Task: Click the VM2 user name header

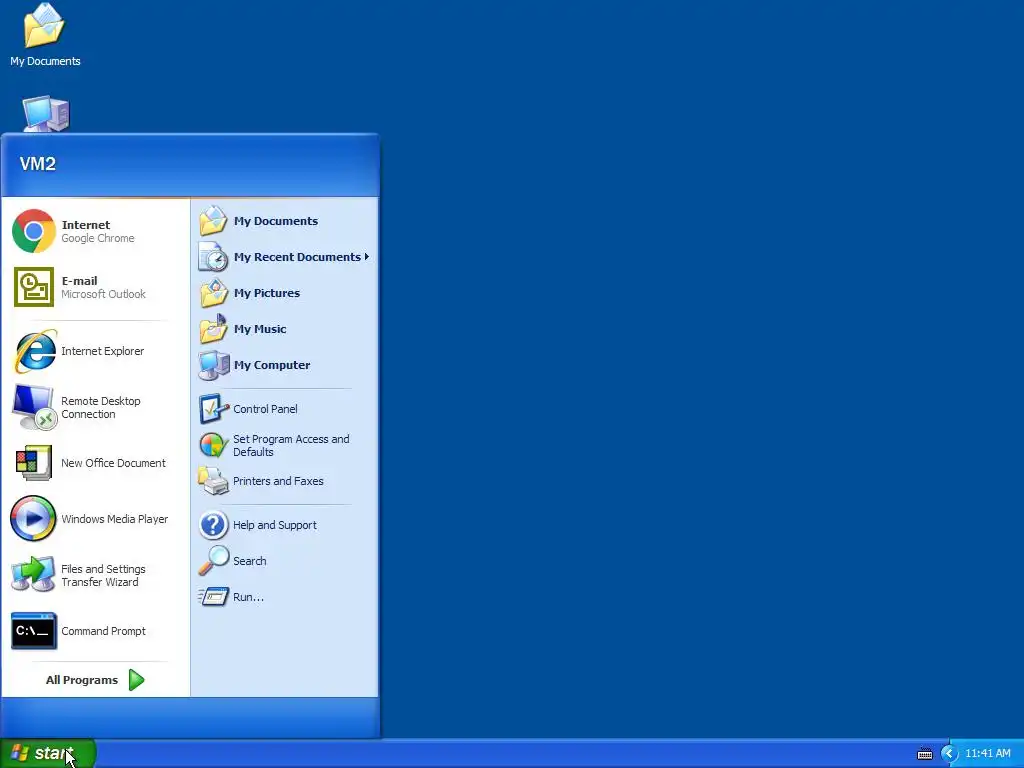Action: tap(37, 163)
